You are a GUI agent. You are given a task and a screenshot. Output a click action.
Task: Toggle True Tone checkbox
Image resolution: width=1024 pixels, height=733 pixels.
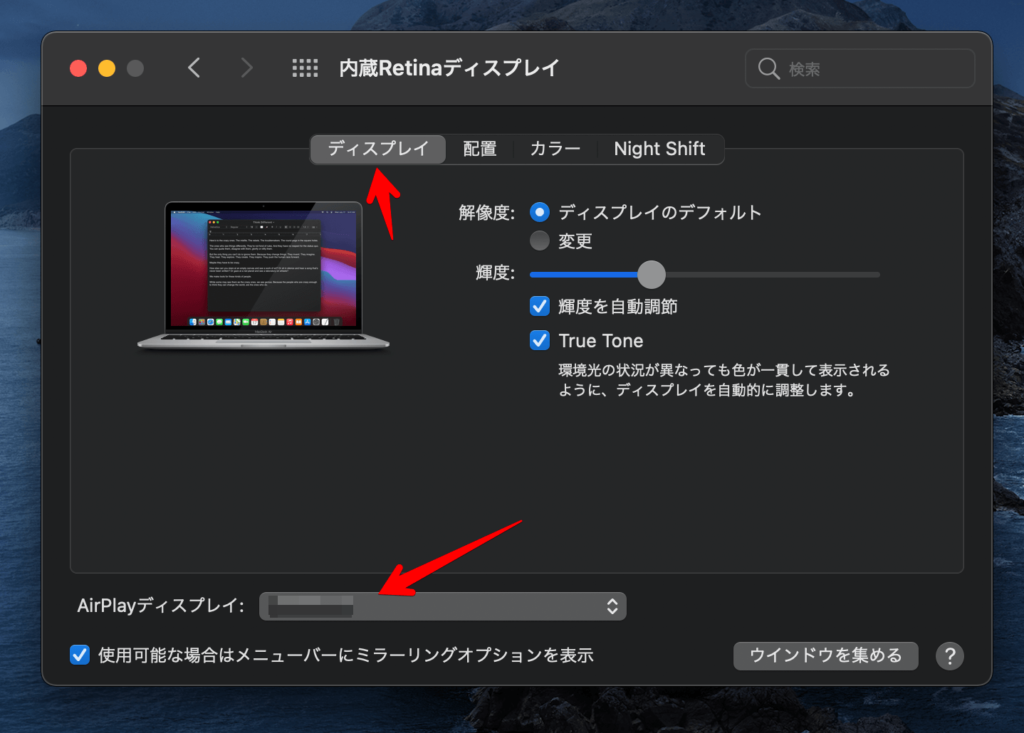click(539, 340)
